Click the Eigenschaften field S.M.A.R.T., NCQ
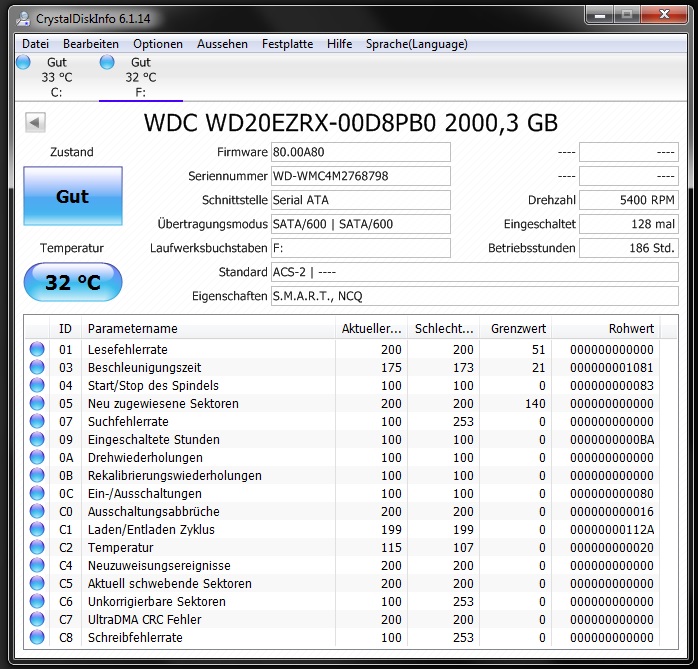This screenshot has height=669, width=698. (x=475, y=296)
